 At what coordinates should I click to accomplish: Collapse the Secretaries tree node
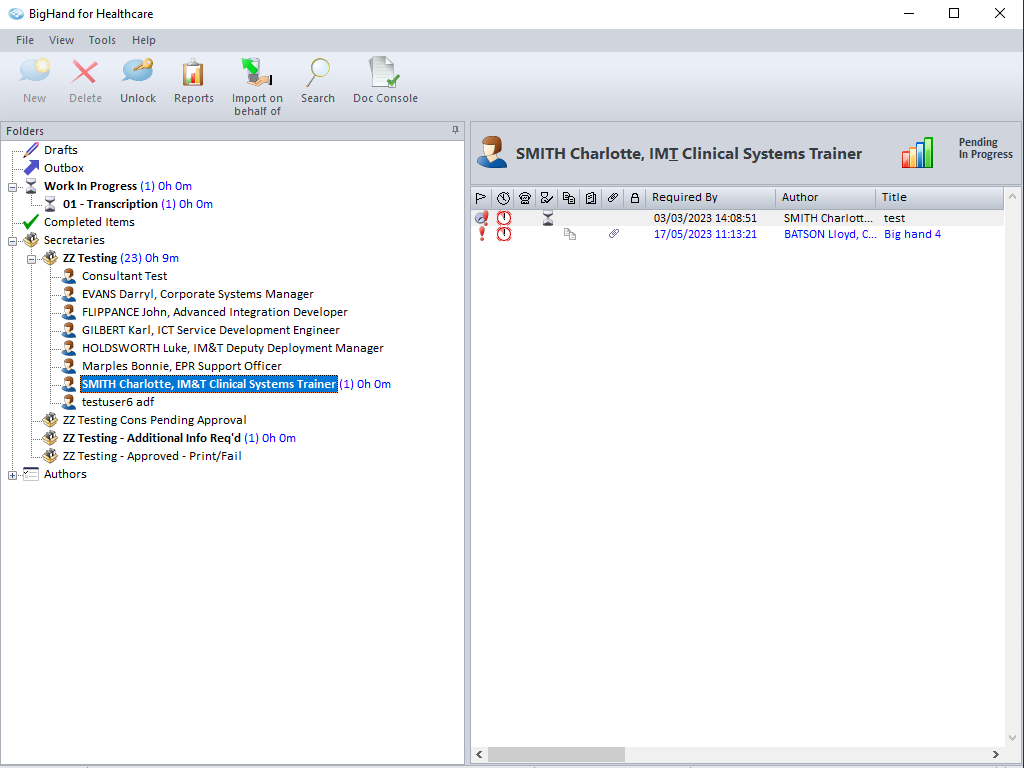tap(12, 241)
